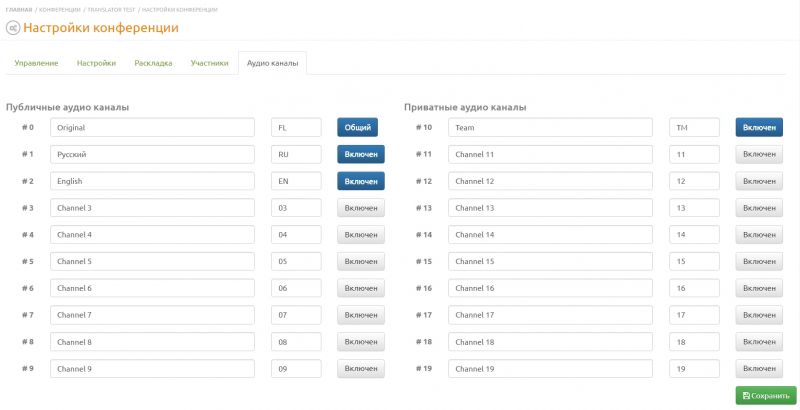This screenshot has width=800, height=410.
Task: Enable channel #9 with Включен button
Action: pos(361,369)
